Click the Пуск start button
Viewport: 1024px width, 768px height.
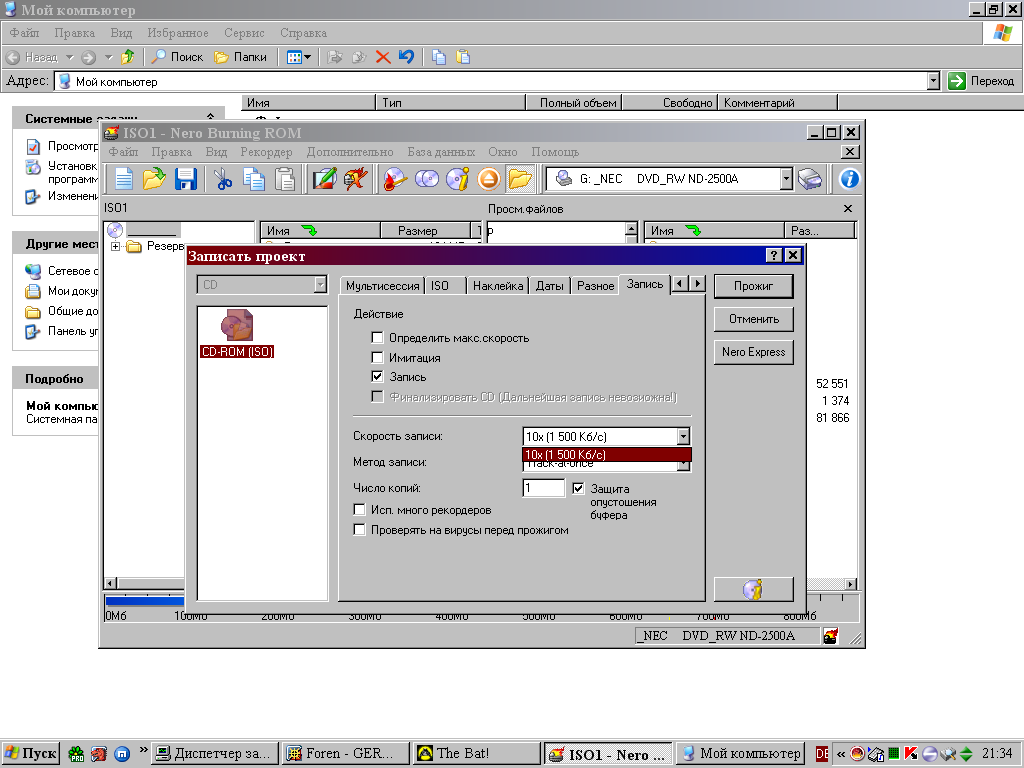point(31,754)
